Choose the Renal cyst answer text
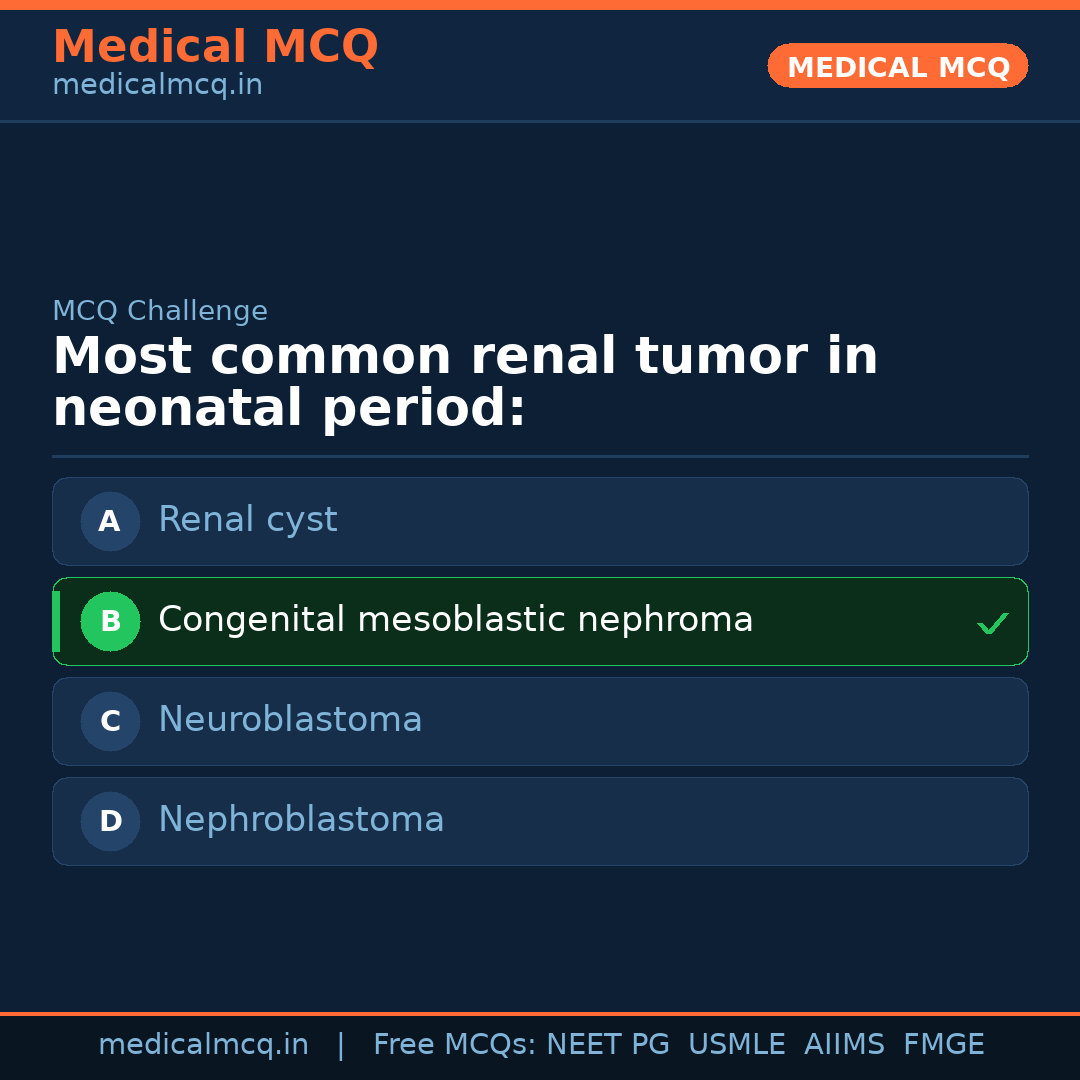Viewport: 1080px width, 1080px height. pos(248,520)
